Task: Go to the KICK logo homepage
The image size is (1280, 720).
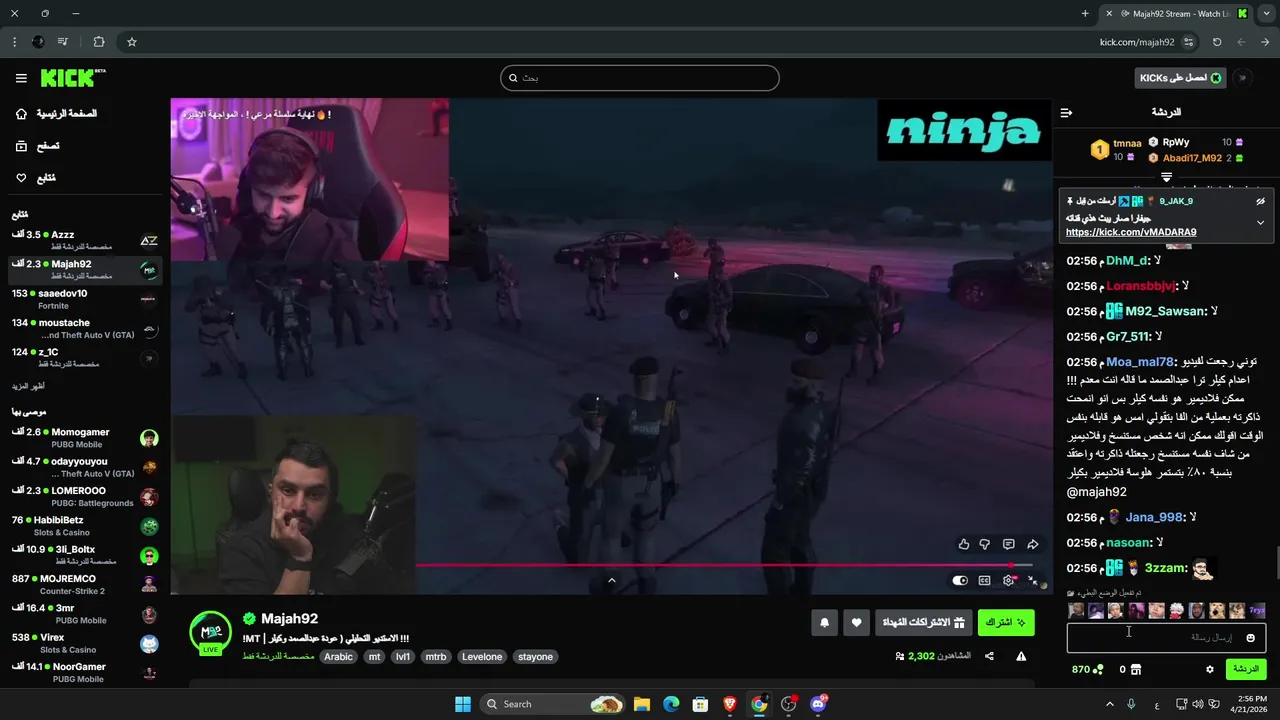Action: click(x=73, y=78)
